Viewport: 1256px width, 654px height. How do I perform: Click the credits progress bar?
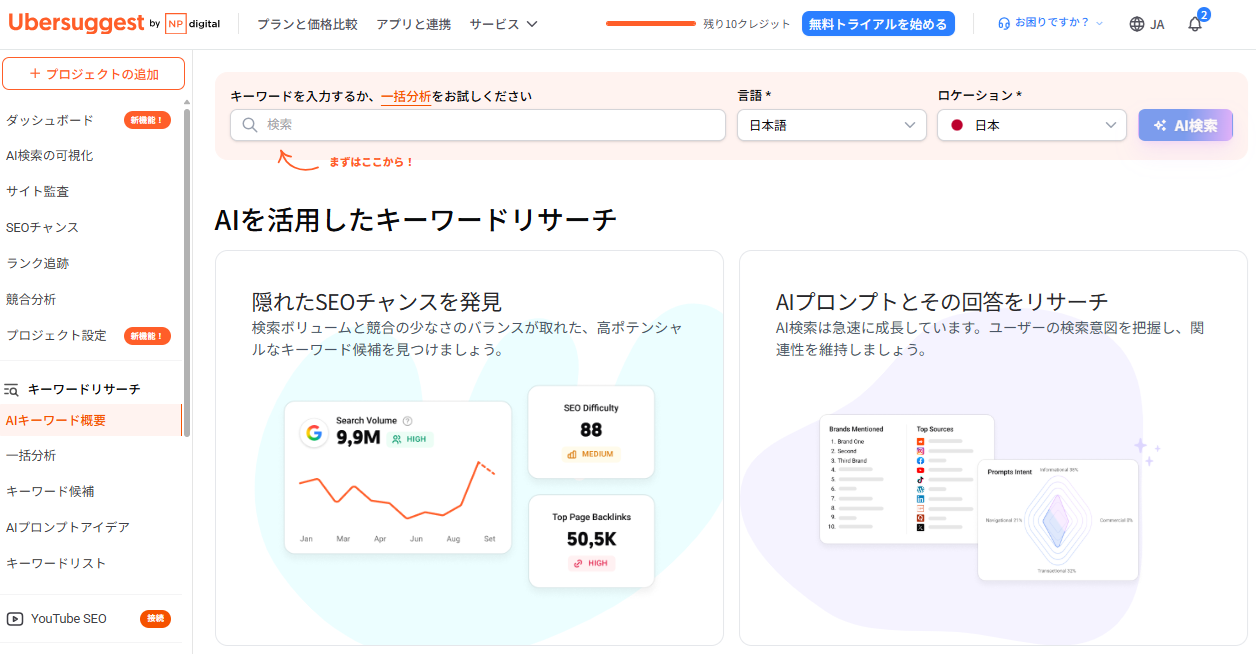(651, 23)
